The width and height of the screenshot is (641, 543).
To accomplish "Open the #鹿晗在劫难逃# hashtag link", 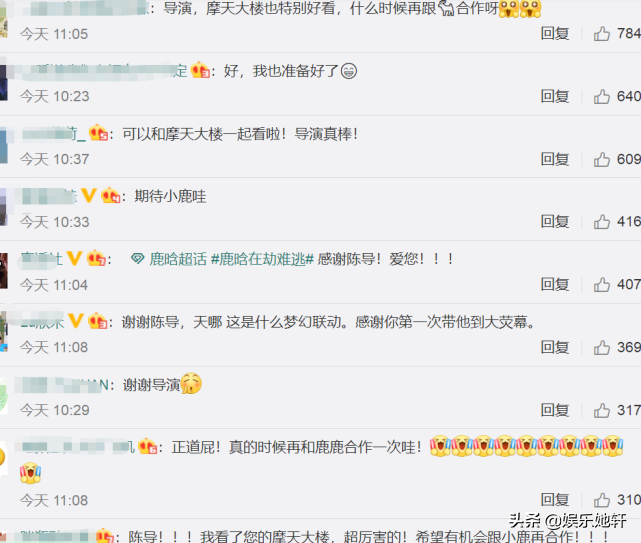I will (x=262, y=259).
